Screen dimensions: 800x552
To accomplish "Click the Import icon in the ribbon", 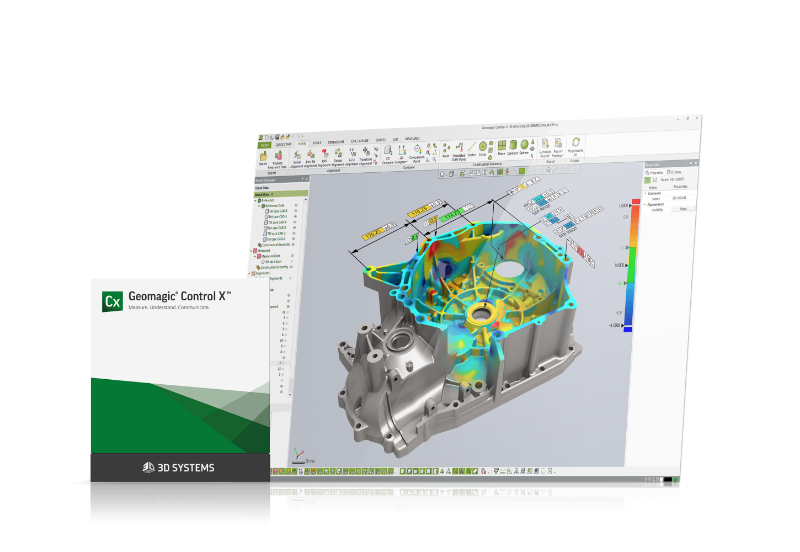I will pos(263,159).
